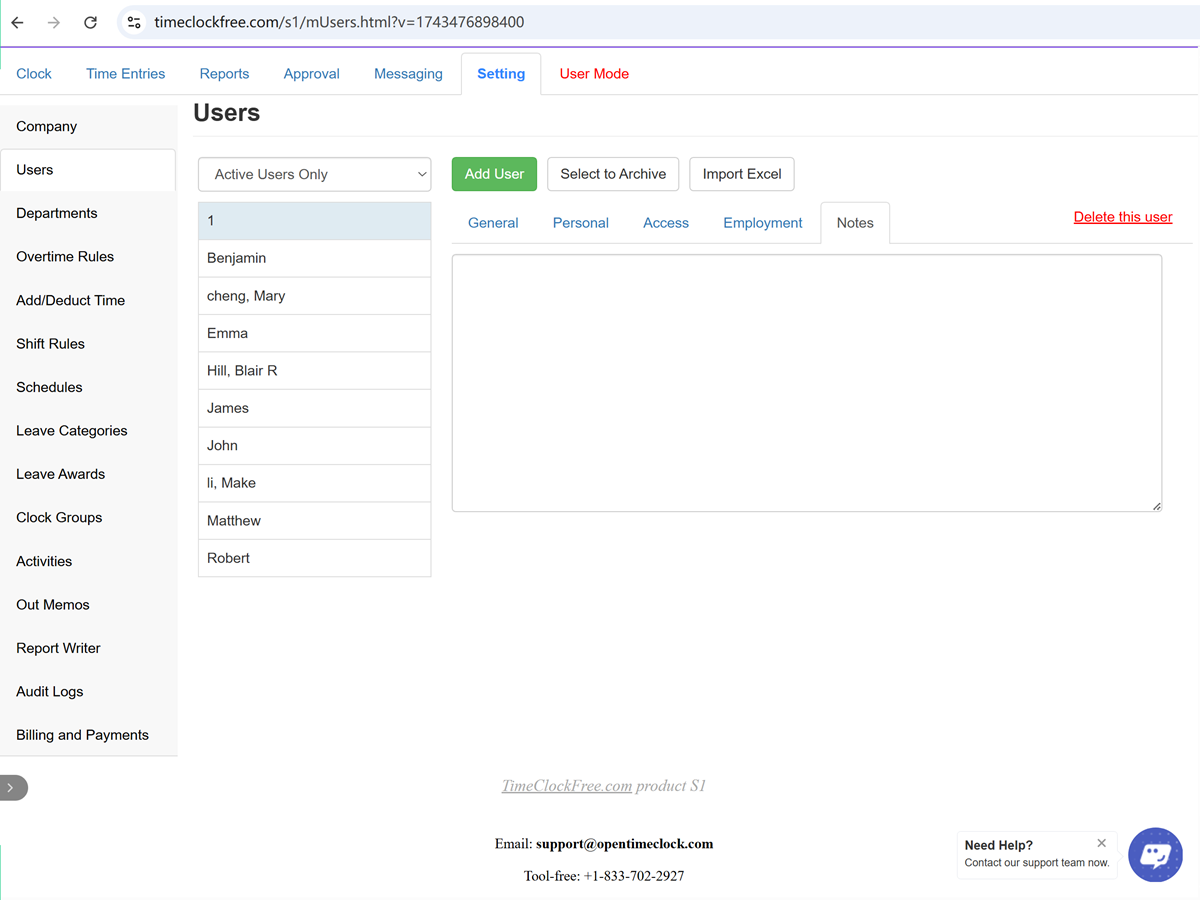The image size is (1200, 900).
Task: Select user Hill, Blair R
Action: point(315,371)
